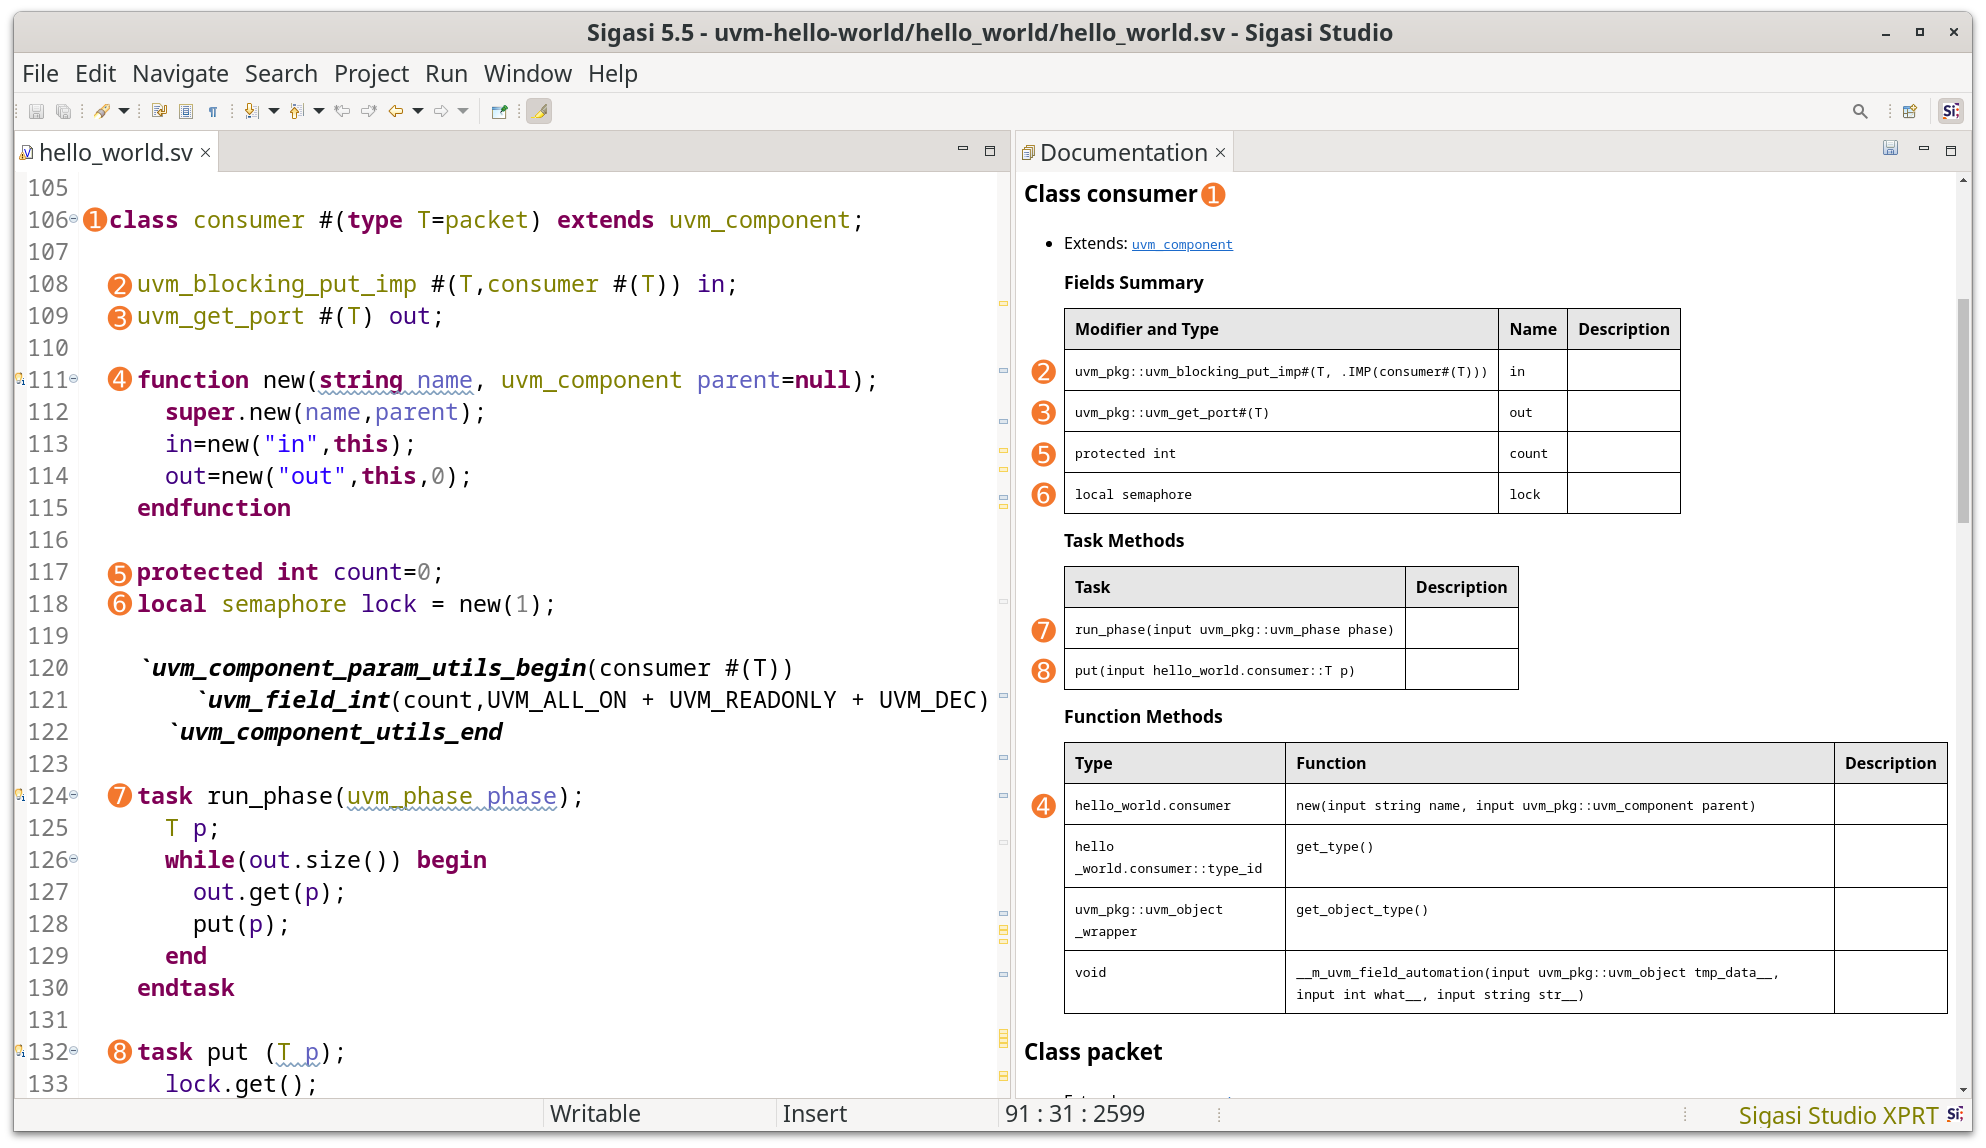The image size is (1986, 1148).
Task: Go to Next Annotation icon
Action: (252, 111)
